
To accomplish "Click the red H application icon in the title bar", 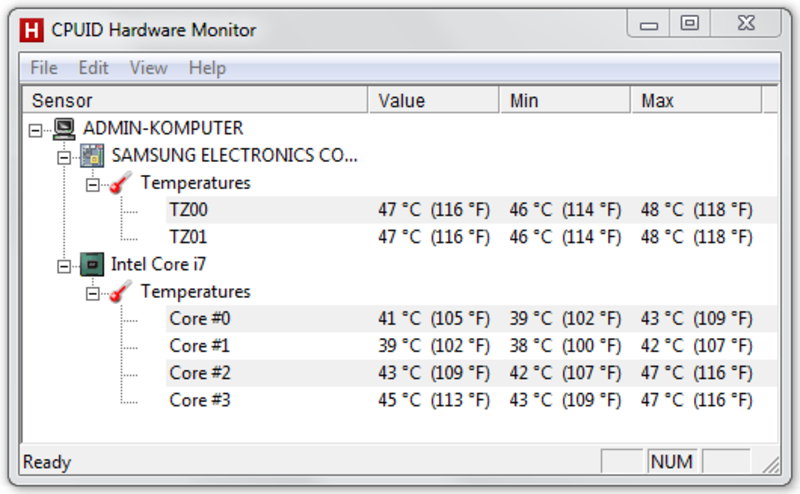I will click(31, 30).
